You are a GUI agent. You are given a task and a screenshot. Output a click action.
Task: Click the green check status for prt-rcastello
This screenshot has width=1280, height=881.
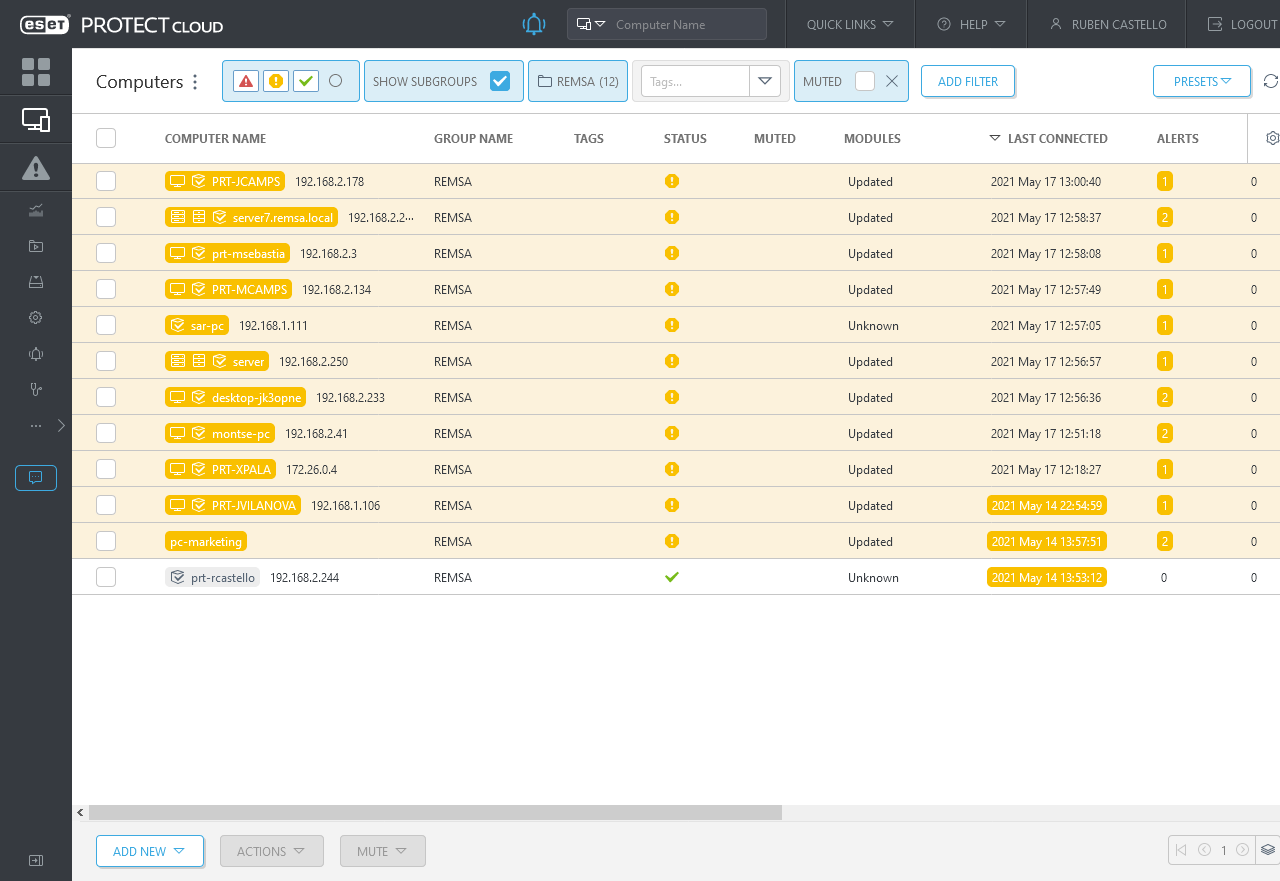tap(672, 577)
